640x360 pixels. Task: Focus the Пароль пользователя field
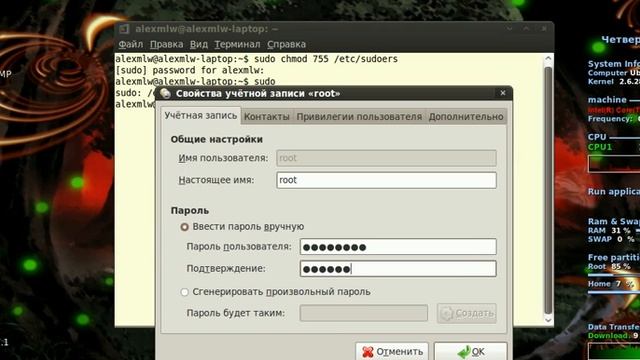tap(398, 247)
